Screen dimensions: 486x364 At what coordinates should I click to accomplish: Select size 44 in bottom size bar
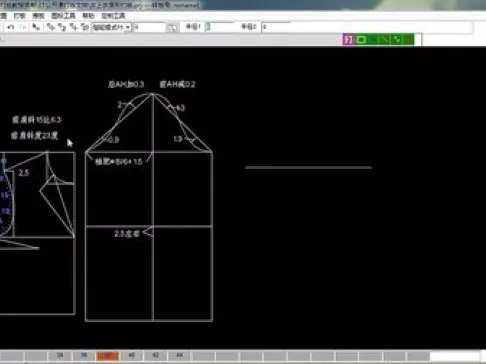(x=179, y=355)
